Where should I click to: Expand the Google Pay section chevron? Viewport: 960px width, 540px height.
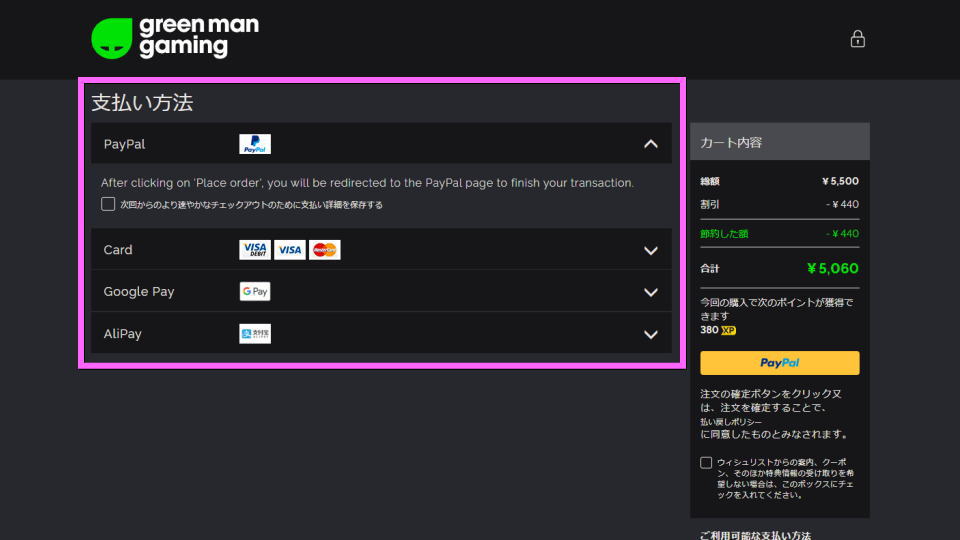(650, 292)
